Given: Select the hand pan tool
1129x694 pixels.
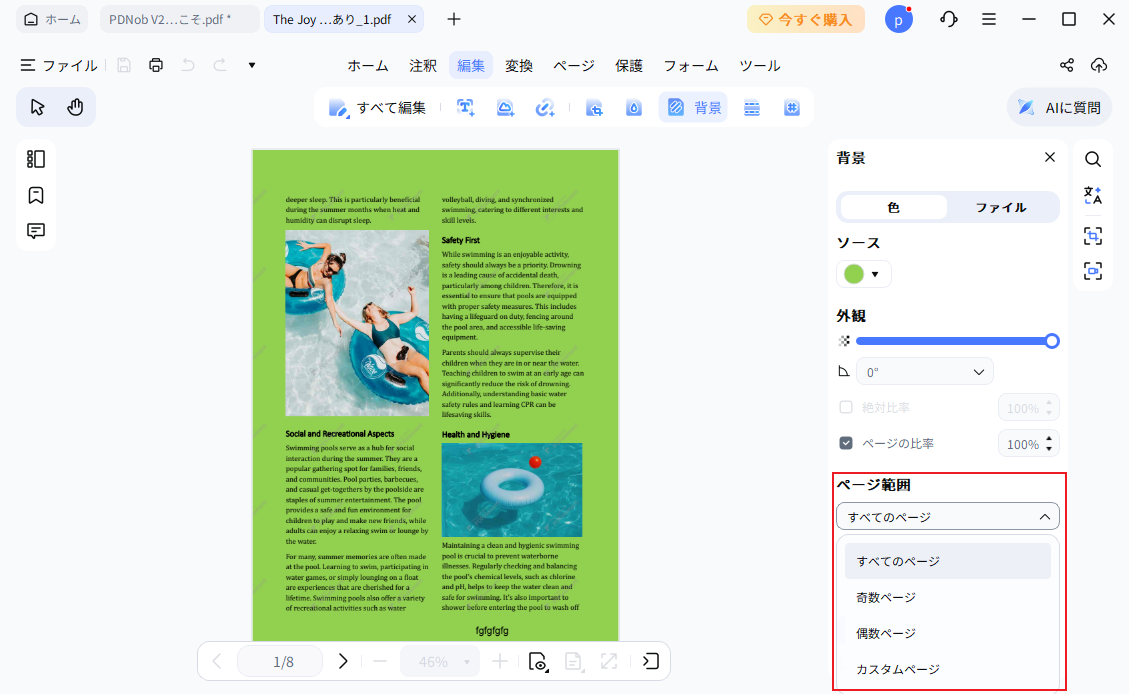Looking at the screenshot, I should (x=75, y=107).
